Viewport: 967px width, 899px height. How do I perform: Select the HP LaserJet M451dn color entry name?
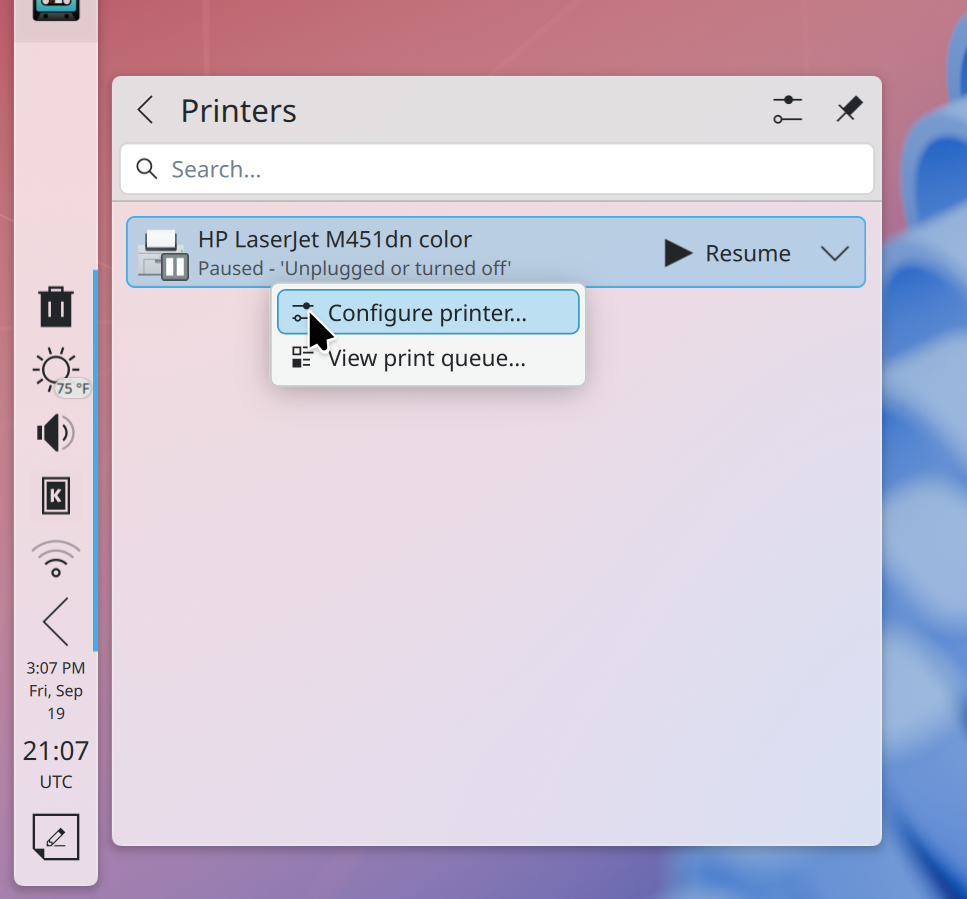tap(334, 240)
